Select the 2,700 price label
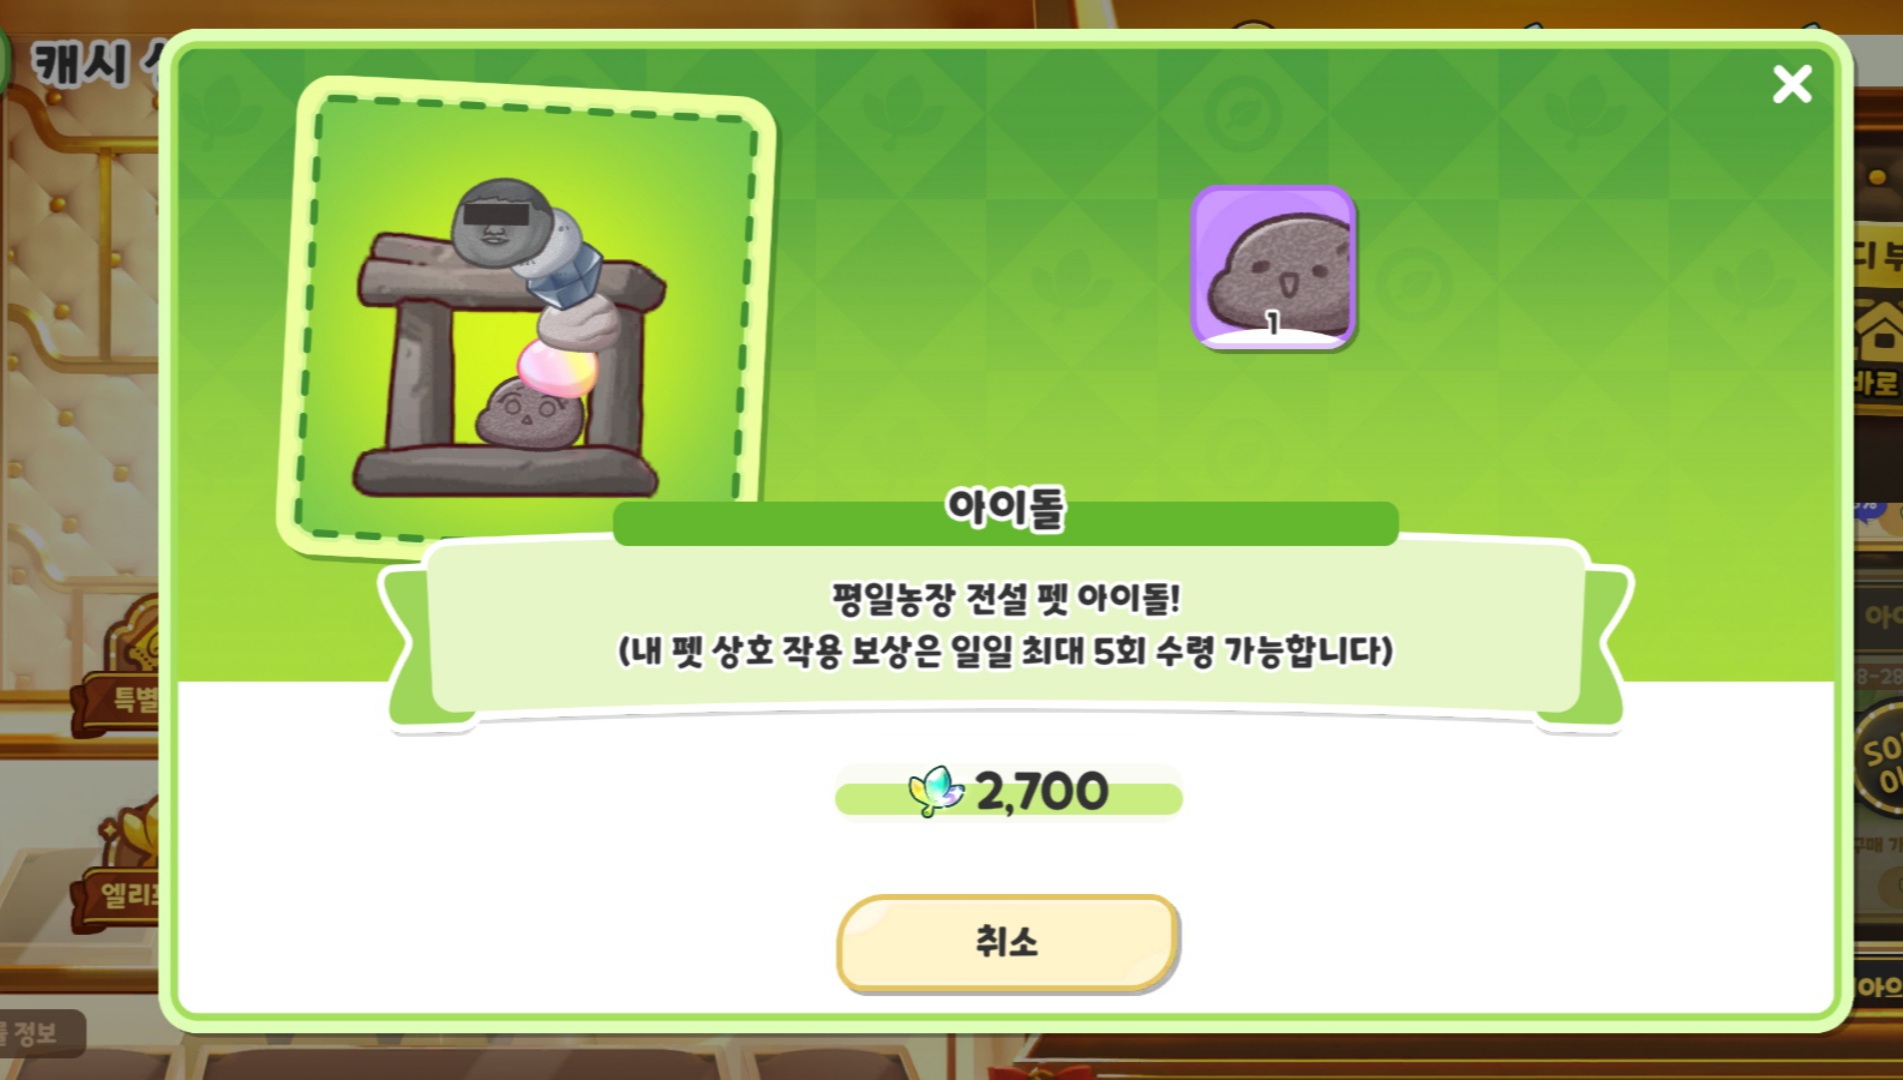1903x1080 pixels. tap(1041, 791)
